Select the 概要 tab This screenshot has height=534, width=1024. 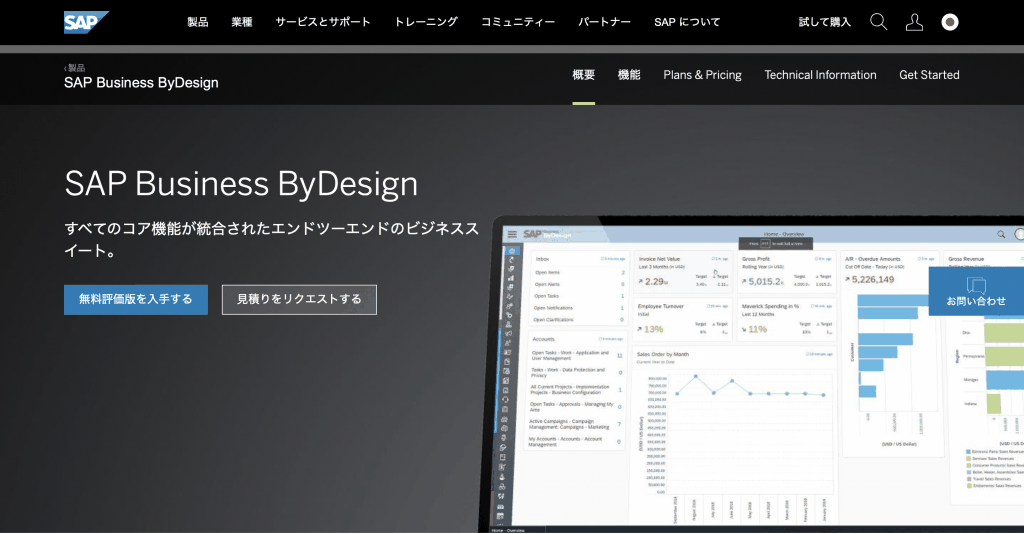click(583, 75)
